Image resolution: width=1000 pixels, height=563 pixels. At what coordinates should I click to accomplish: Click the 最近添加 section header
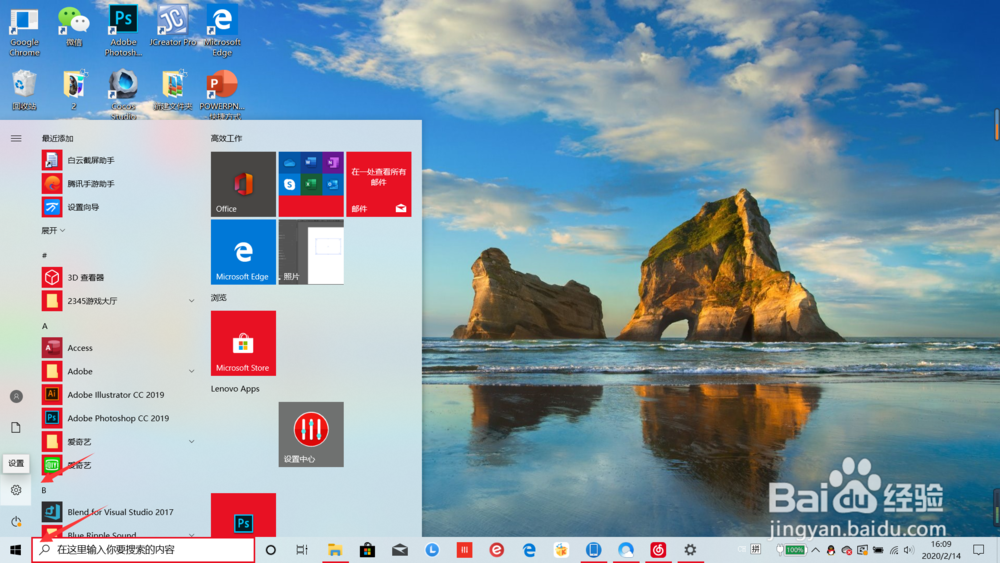[x=57, y=138]
